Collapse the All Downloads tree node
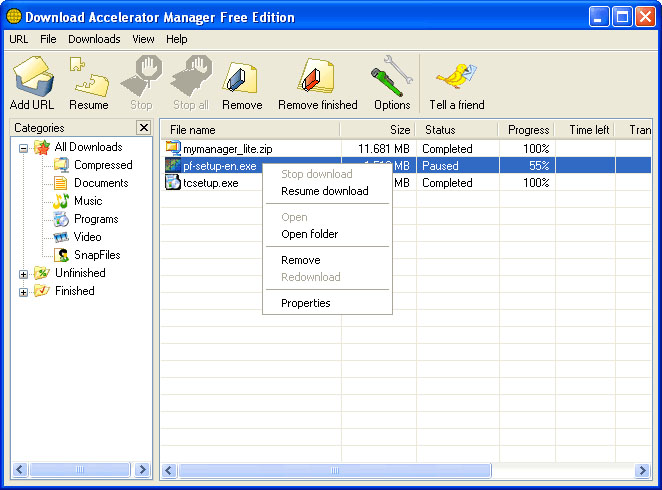Screen dimensions: 662x490 click(x=24, y=148)
